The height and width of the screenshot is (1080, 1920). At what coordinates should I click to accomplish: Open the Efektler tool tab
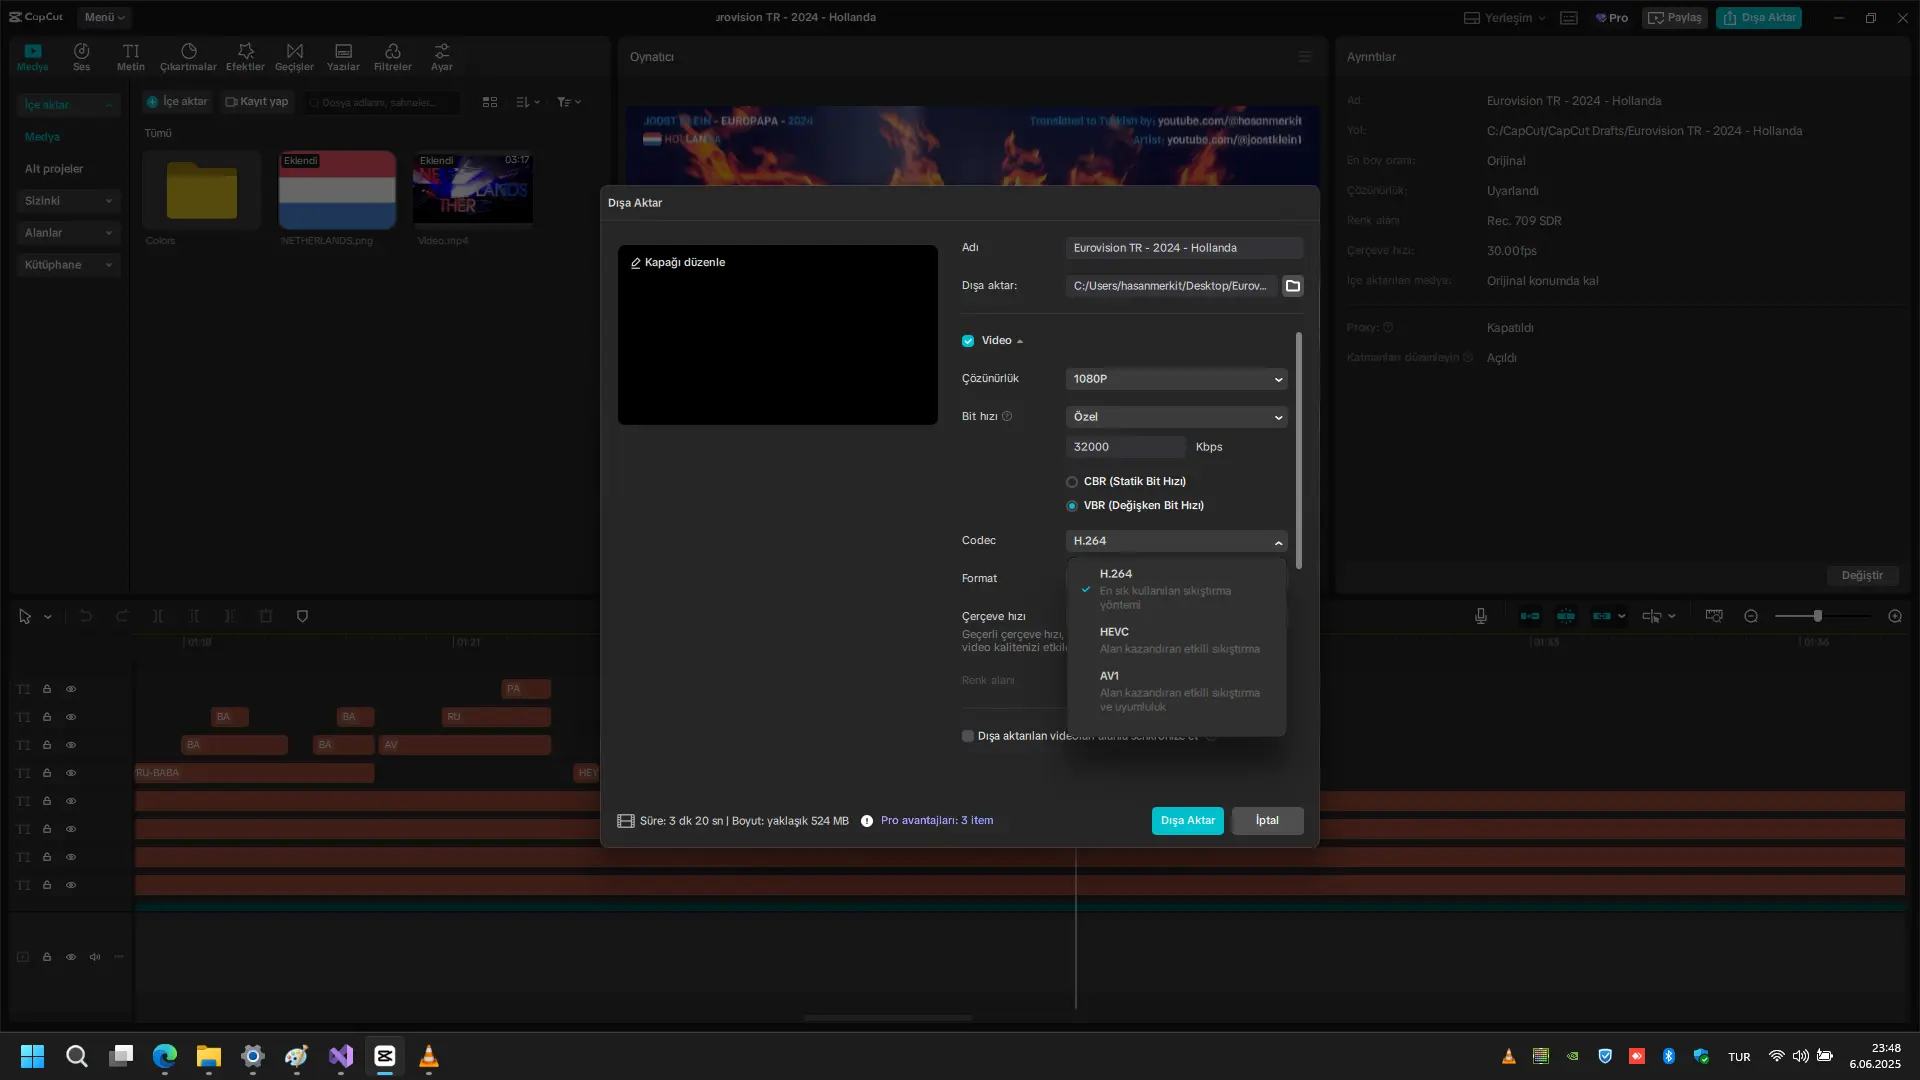[x=245, y=57]
